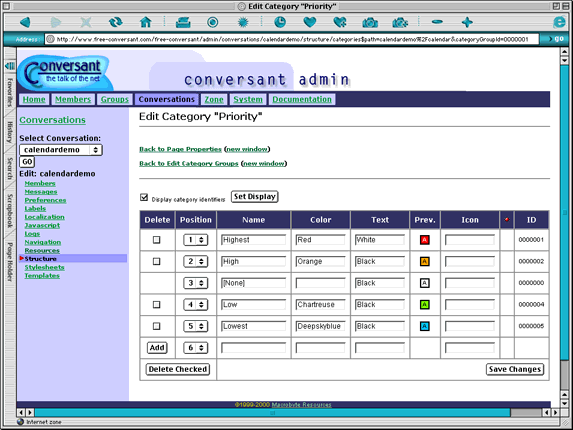The width and height of the screenshot is (573, 430).
Task: Open the Templates sidebar link
Action: 42,276
